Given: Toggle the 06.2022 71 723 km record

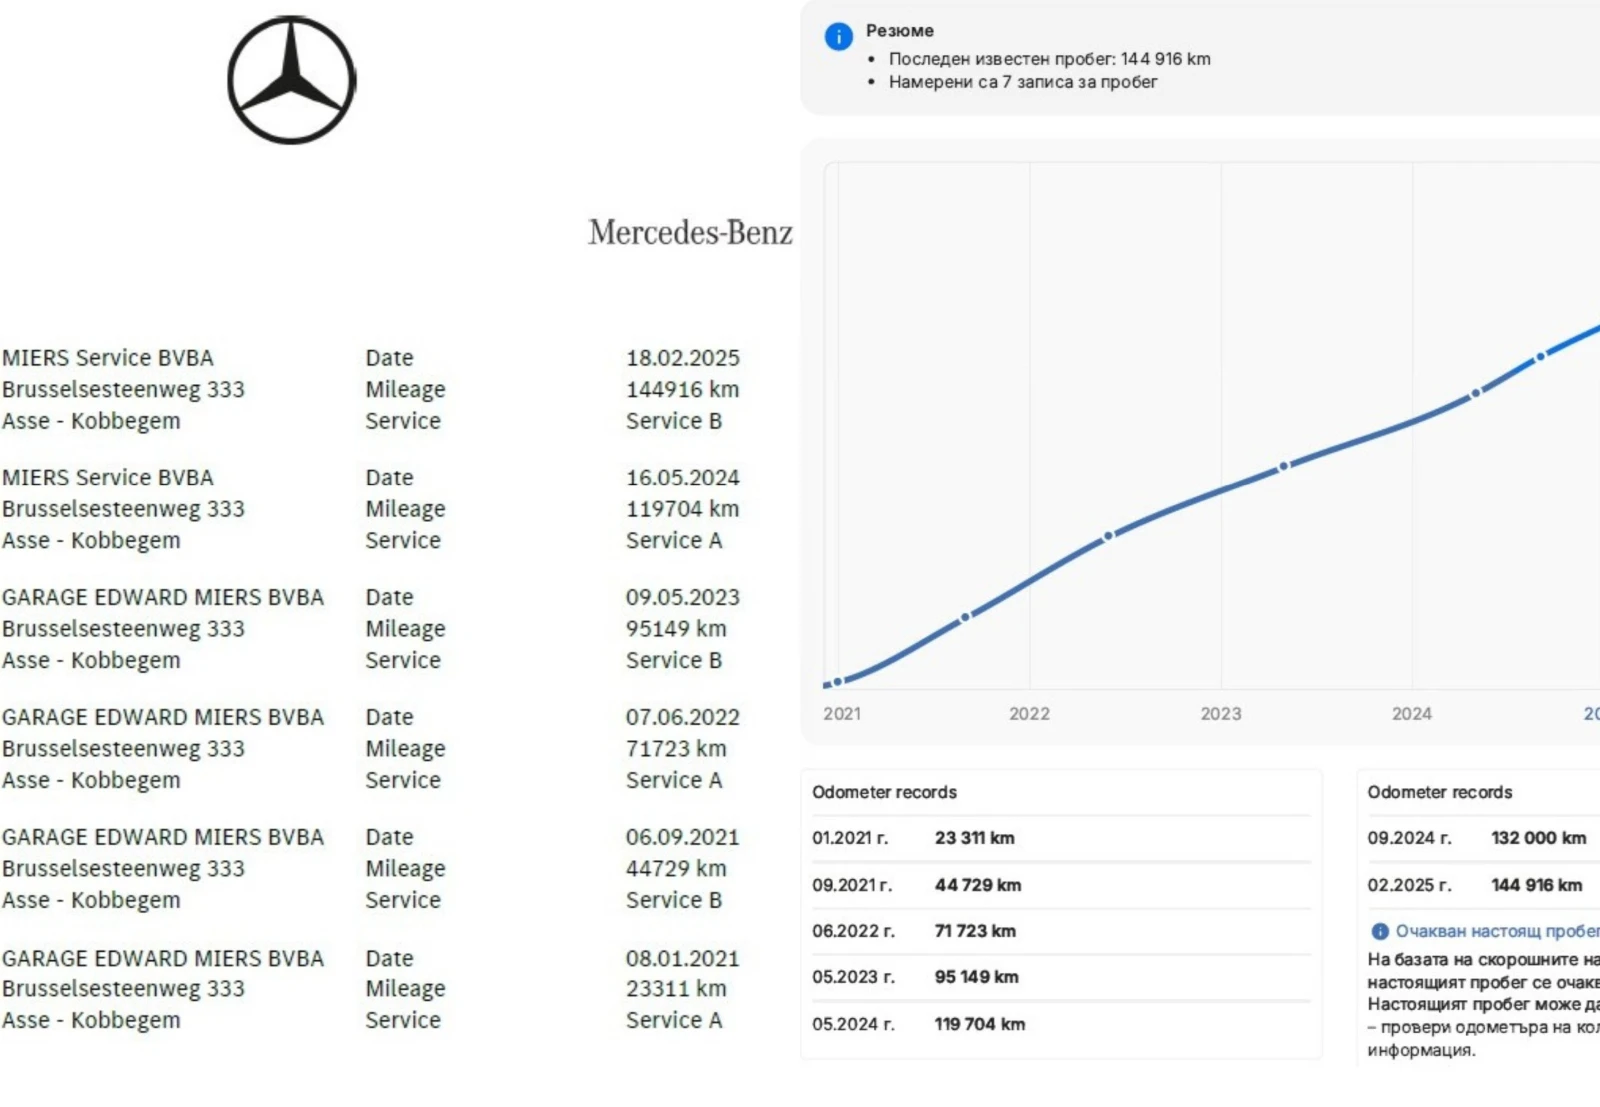Looking at the screenshot, I should (x=1060, y=930).
